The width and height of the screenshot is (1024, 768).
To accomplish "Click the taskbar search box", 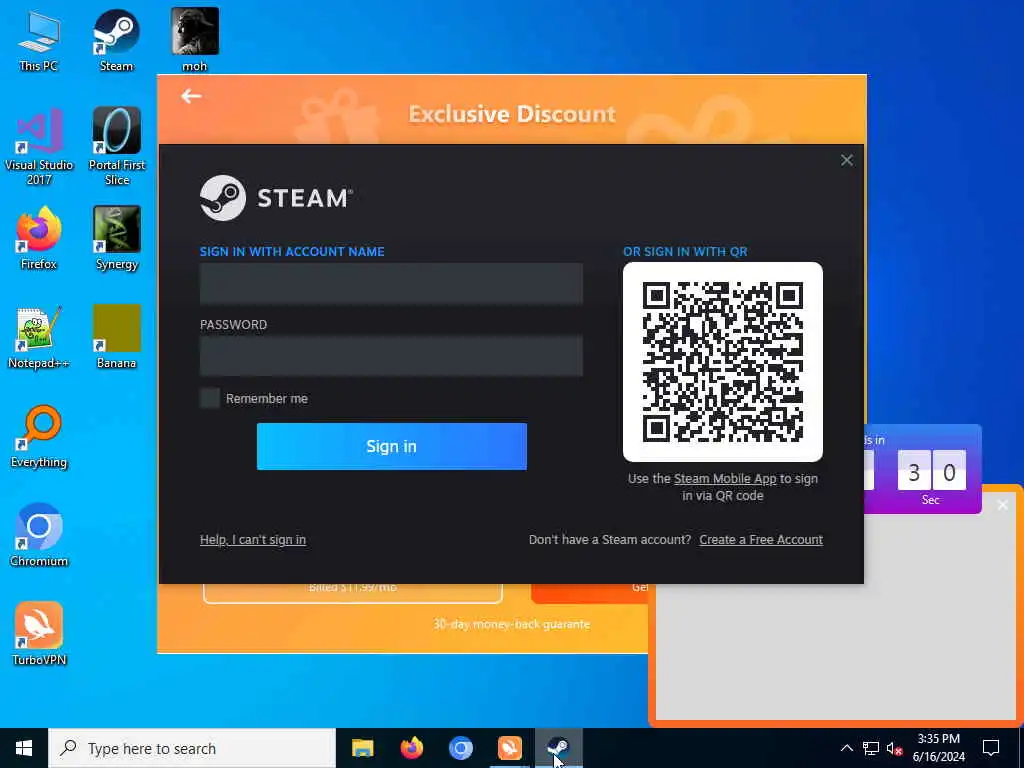I will point(192,748).
